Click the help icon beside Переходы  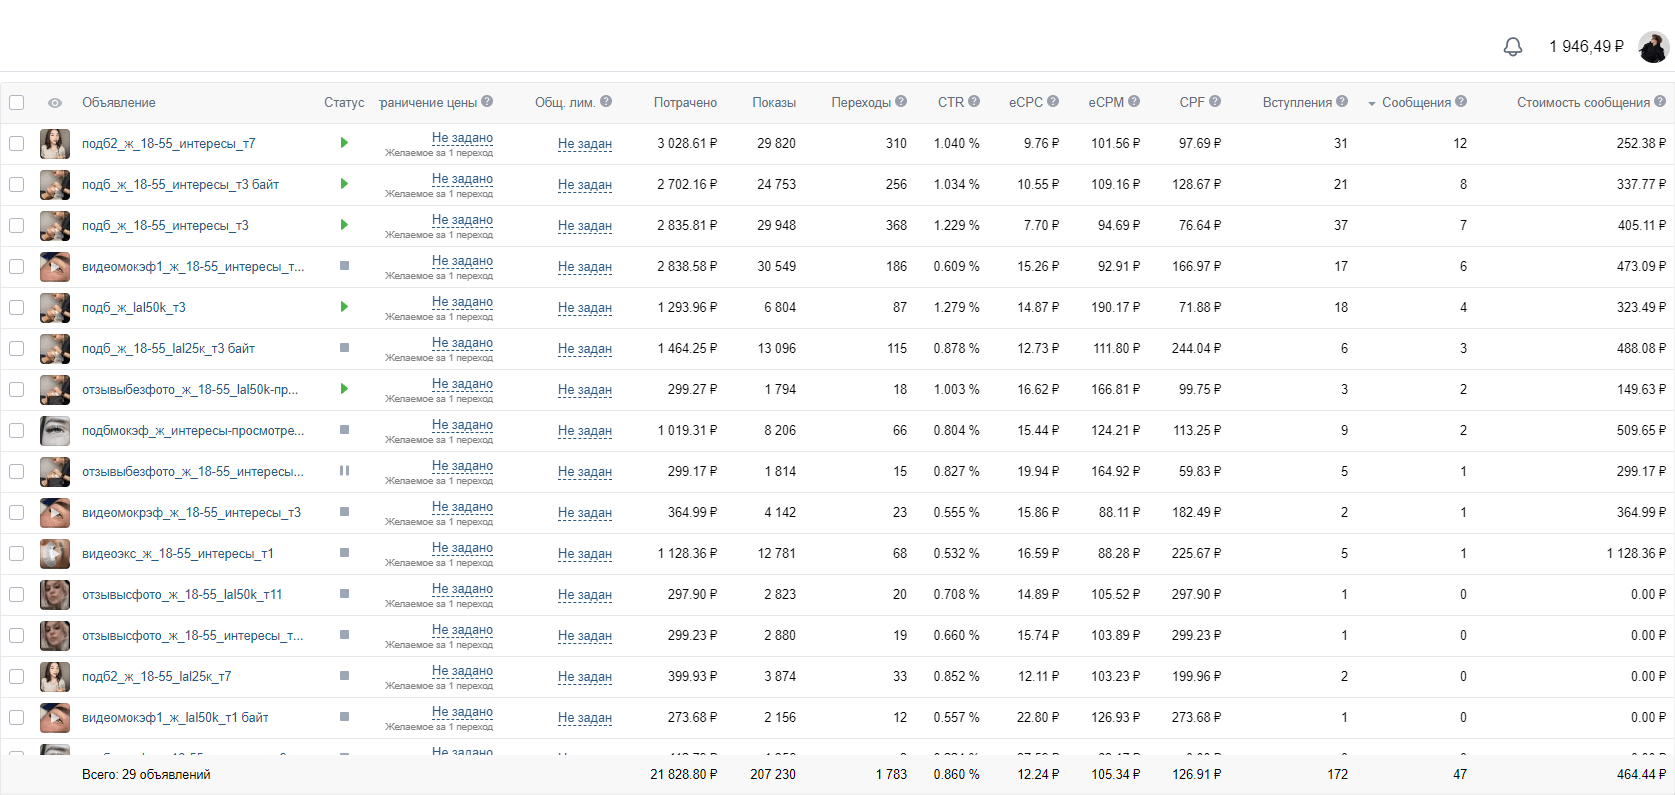pyautogui.click(x=901, y=101)
